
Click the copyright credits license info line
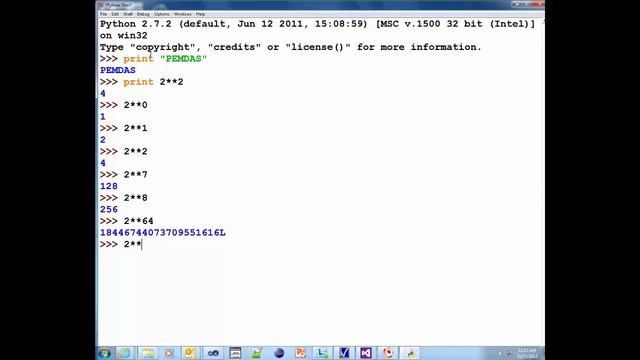click(x=291, y=47)
